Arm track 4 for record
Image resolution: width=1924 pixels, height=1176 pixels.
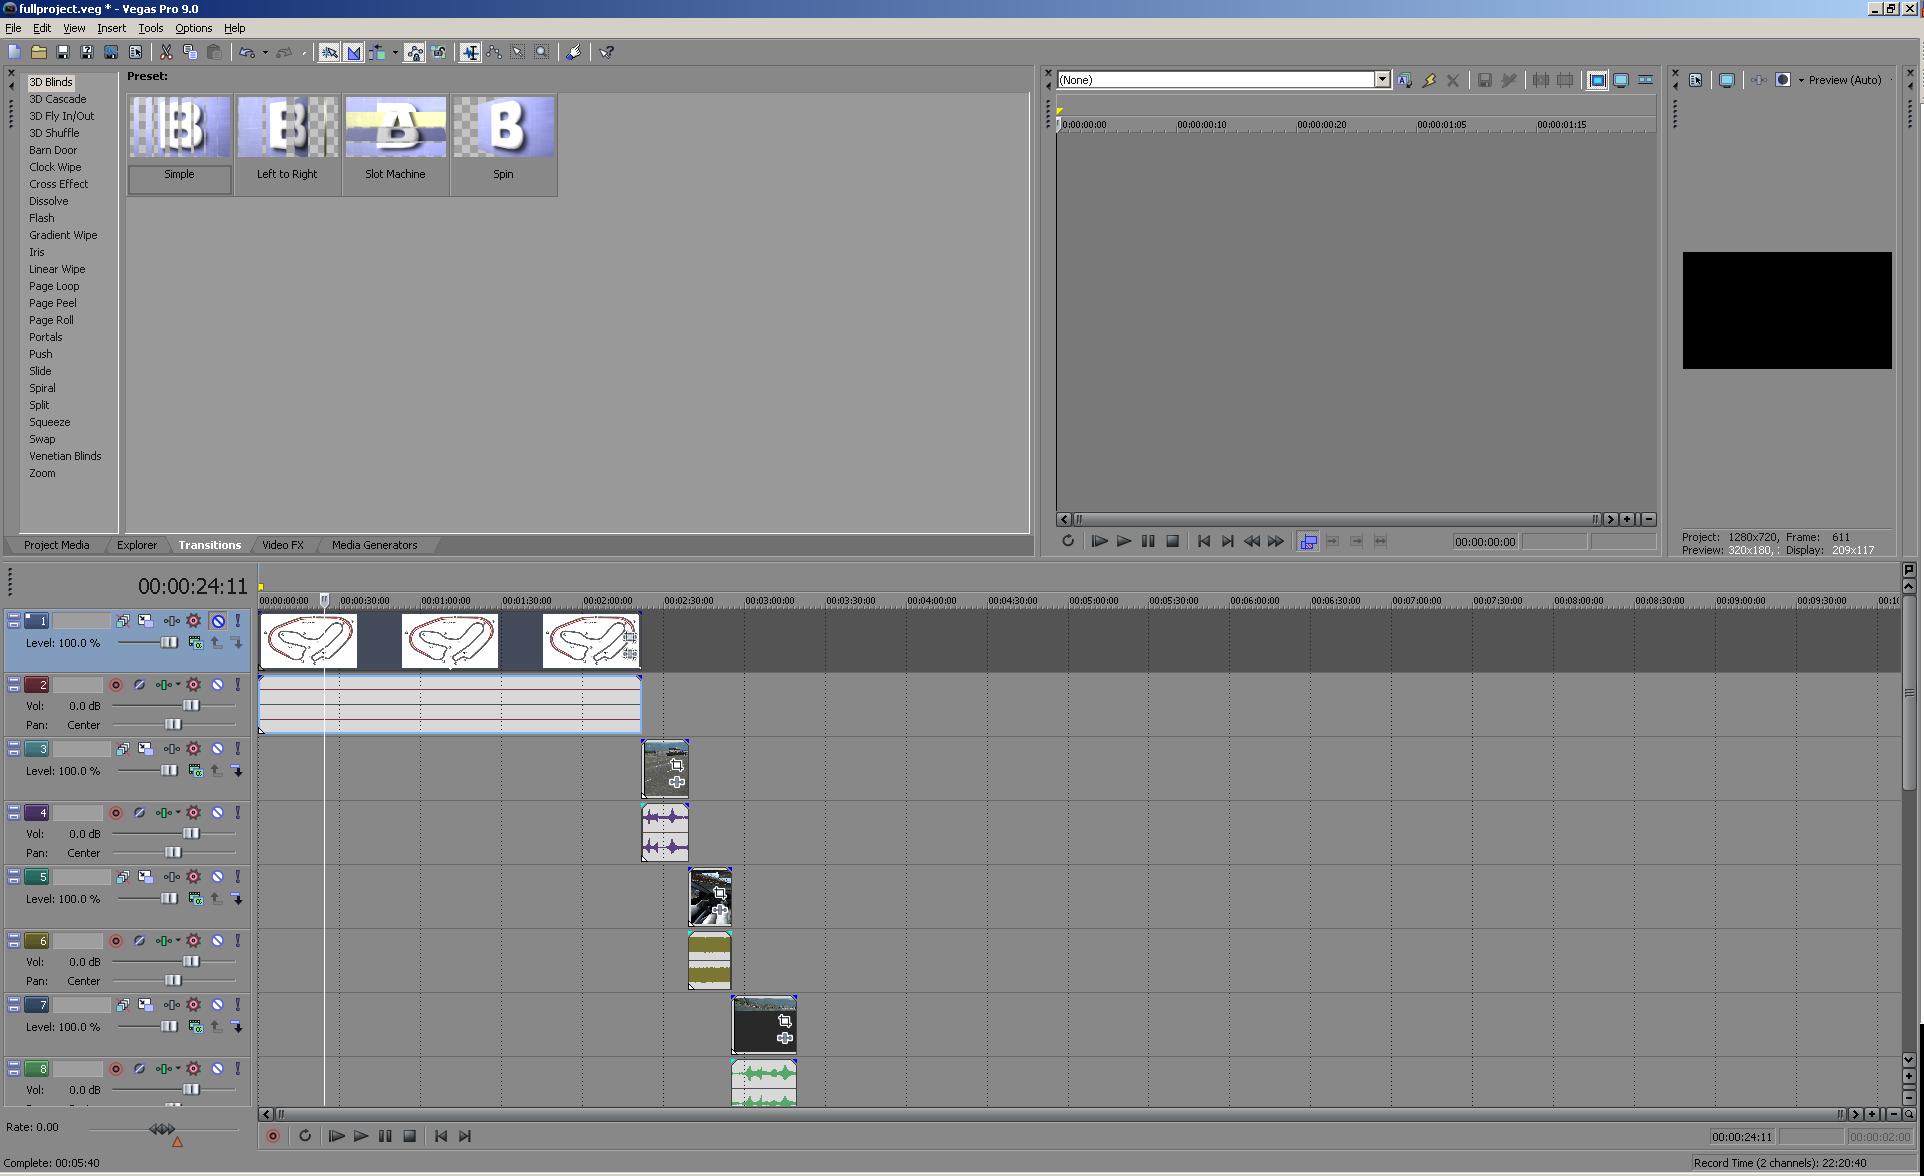116,813
